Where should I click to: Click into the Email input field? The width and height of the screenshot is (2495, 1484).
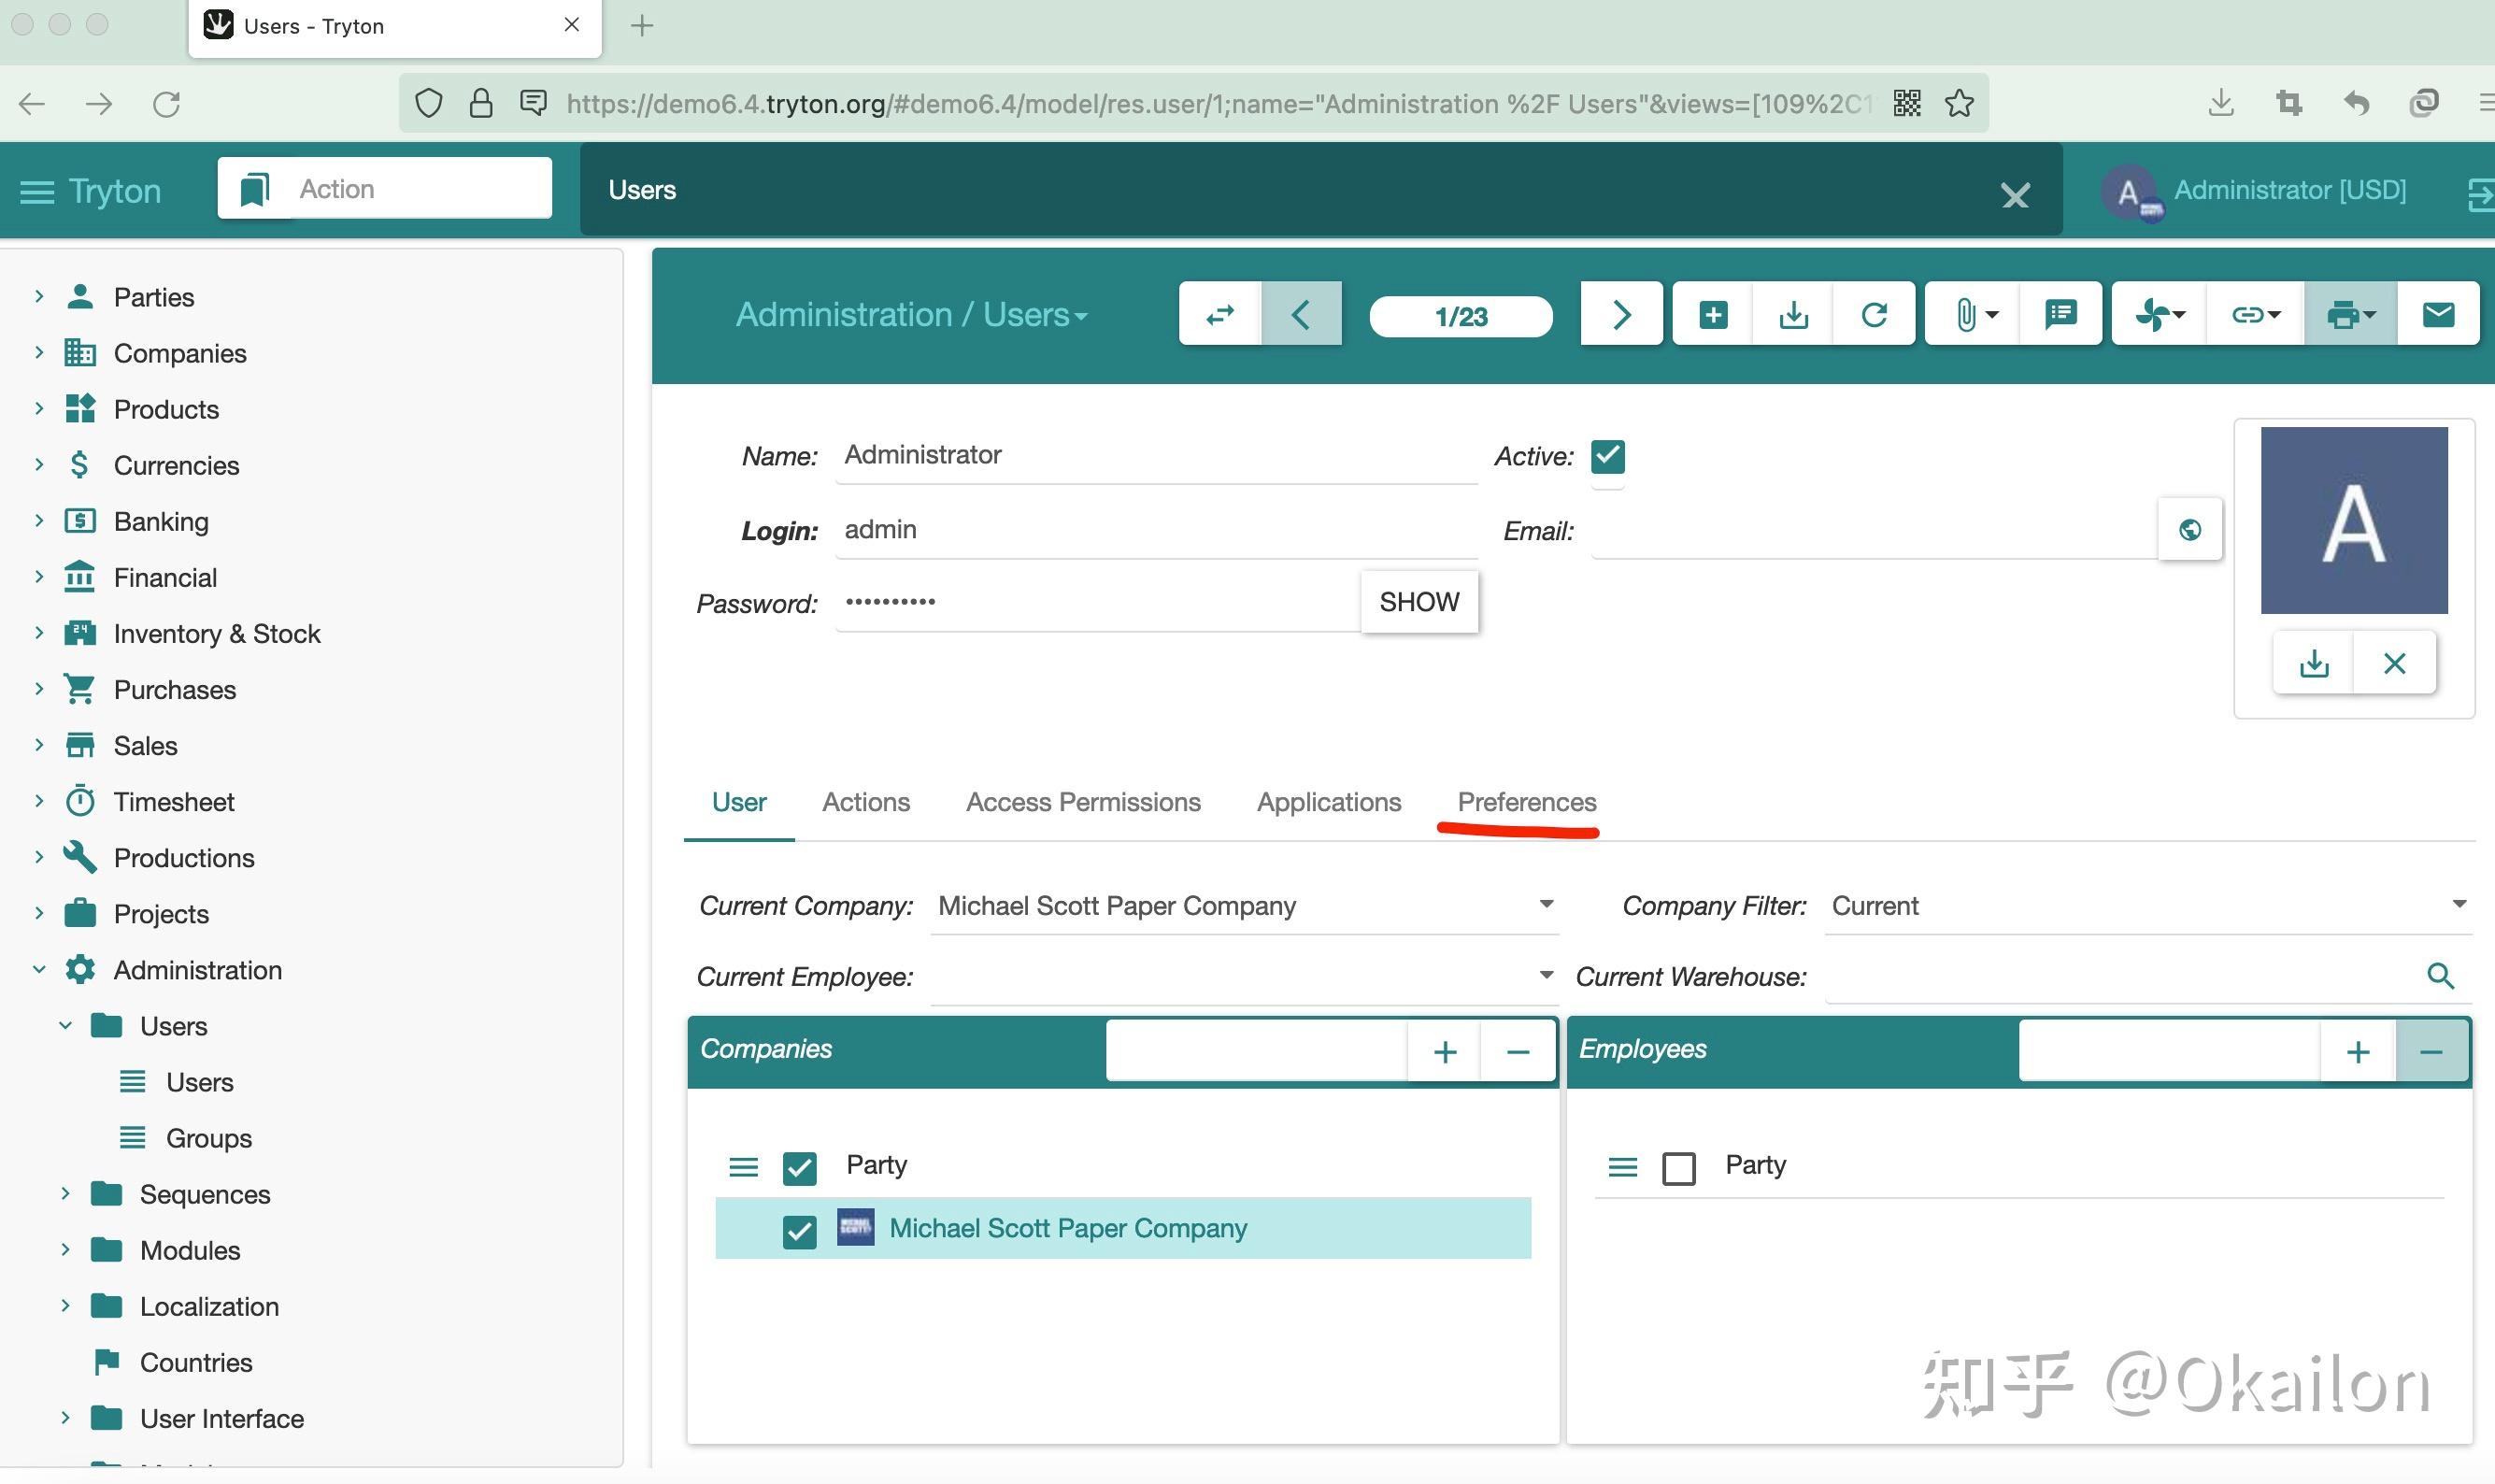tap(1870, 530)
